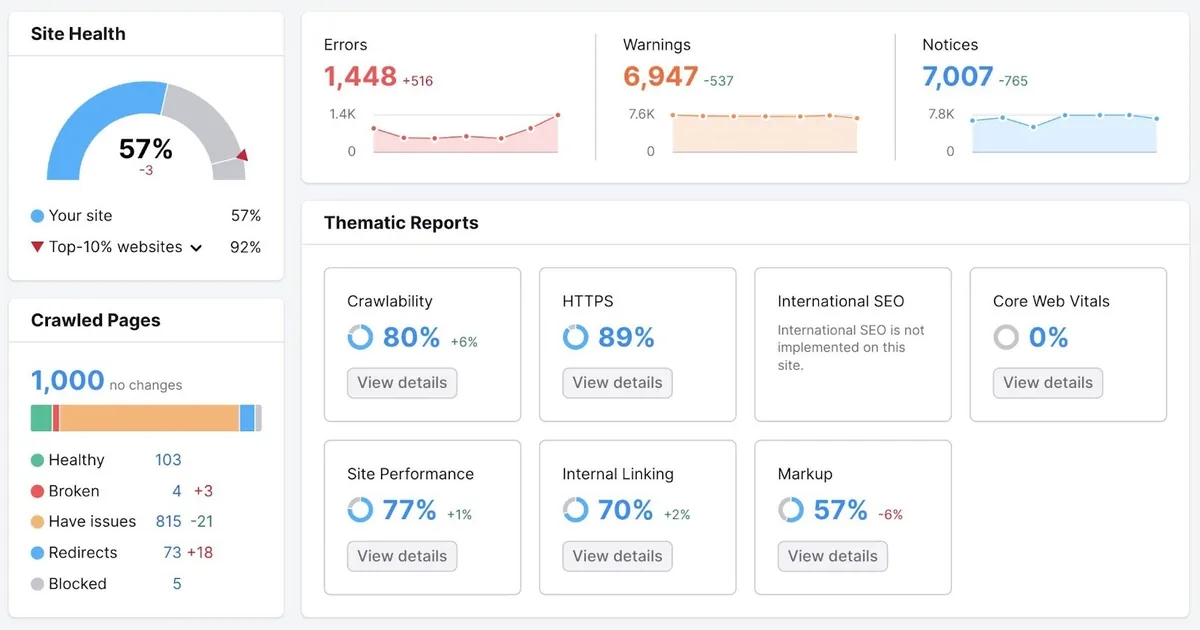
Task: Click the Redirects change +18
Action: pos(200,553)
